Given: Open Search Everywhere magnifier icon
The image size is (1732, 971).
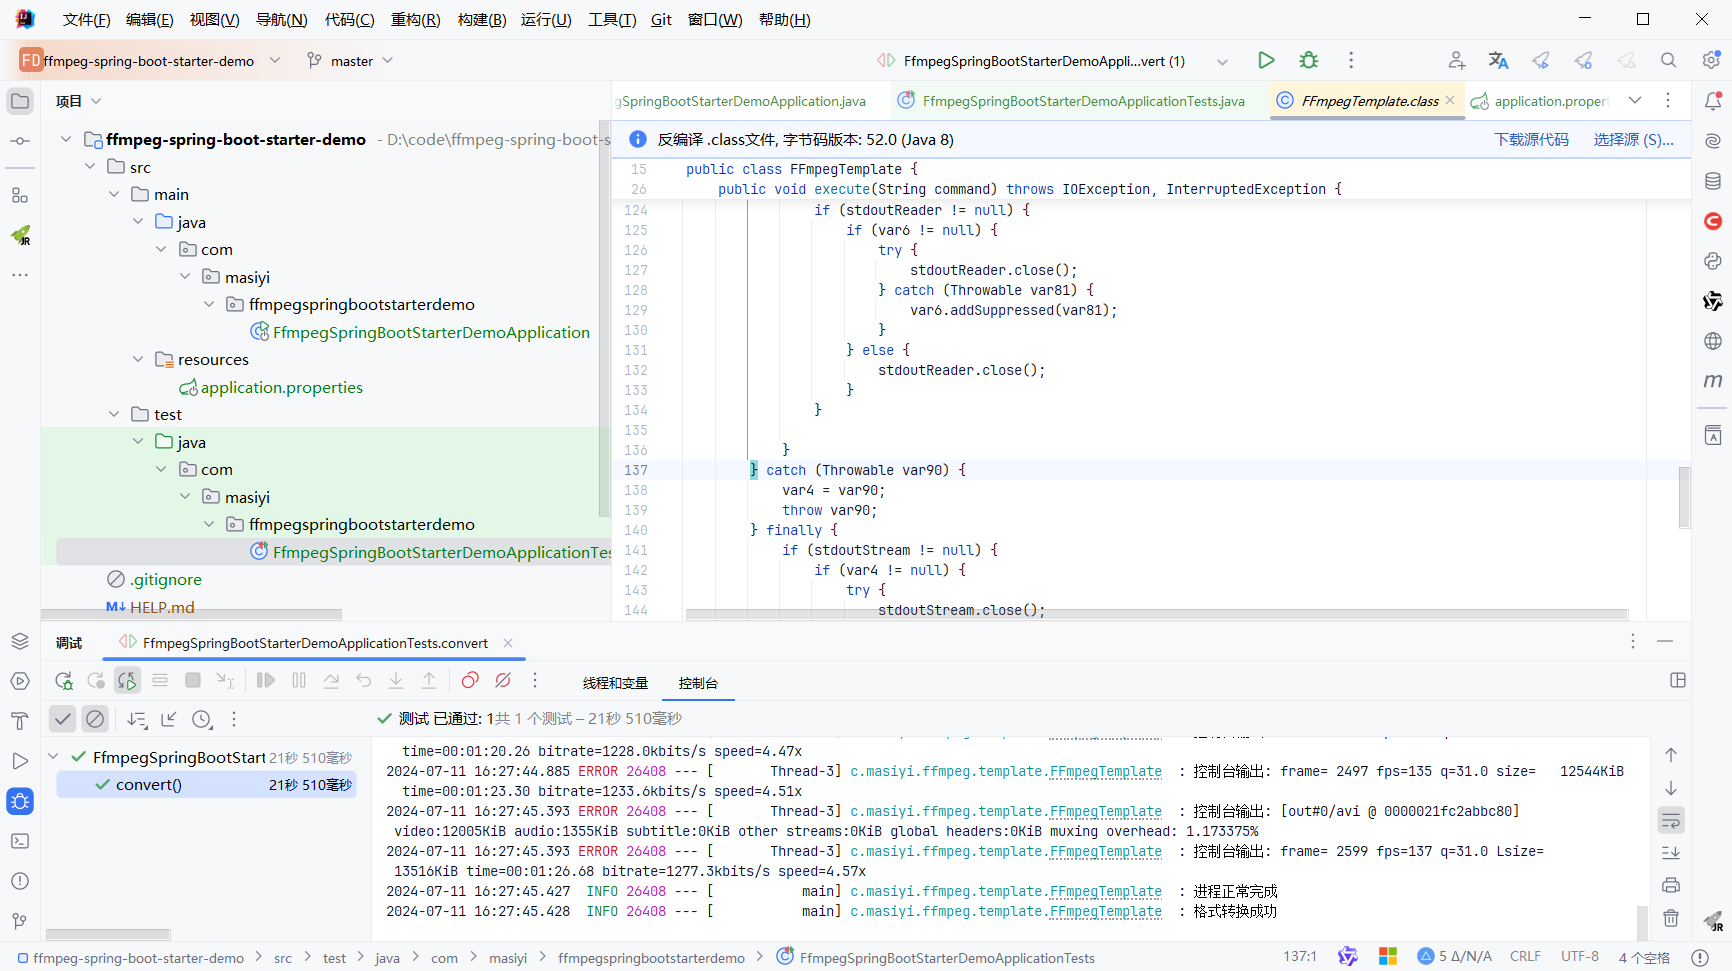Looking at the screenshot, I should pos(1669,60).
